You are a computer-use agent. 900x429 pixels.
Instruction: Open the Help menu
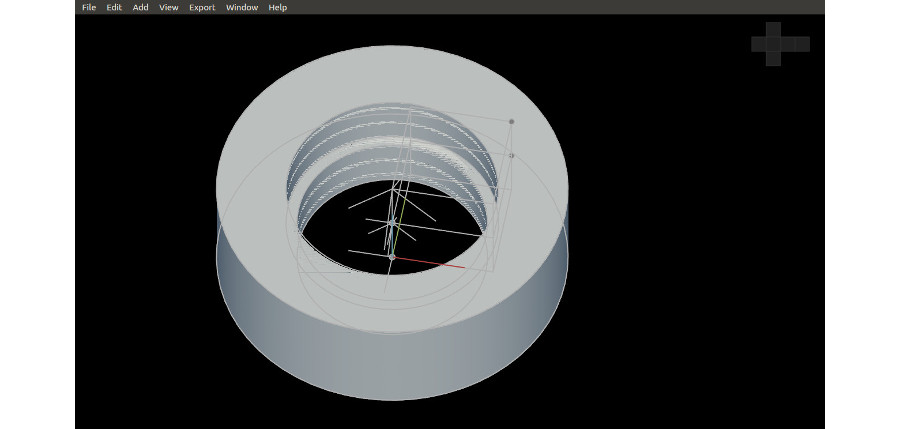coord(278,7)
